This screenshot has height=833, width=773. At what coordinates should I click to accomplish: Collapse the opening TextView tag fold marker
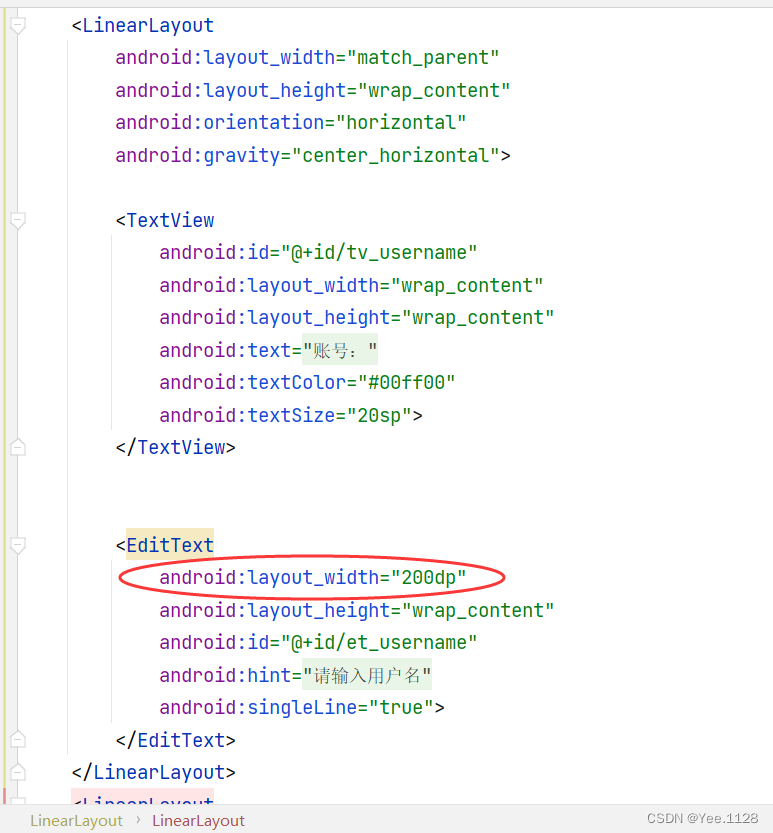18,220
